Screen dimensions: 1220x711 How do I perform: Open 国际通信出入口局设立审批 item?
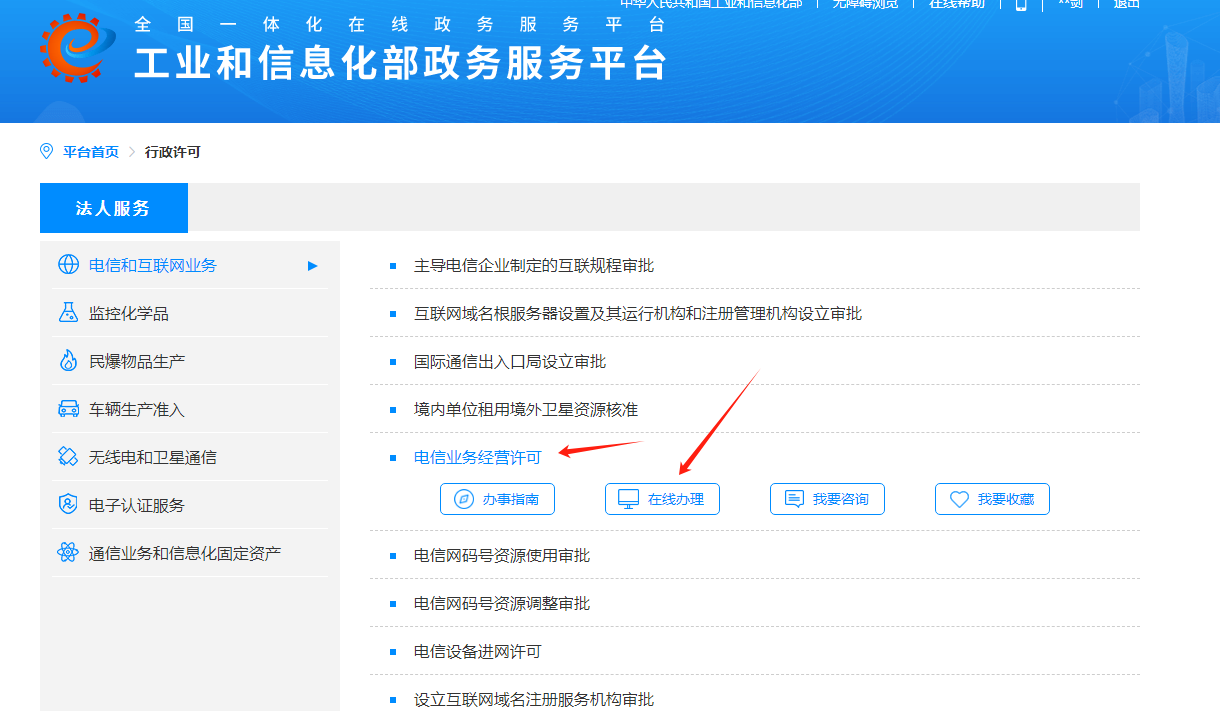pyautogui.click(x=510, y=361)
